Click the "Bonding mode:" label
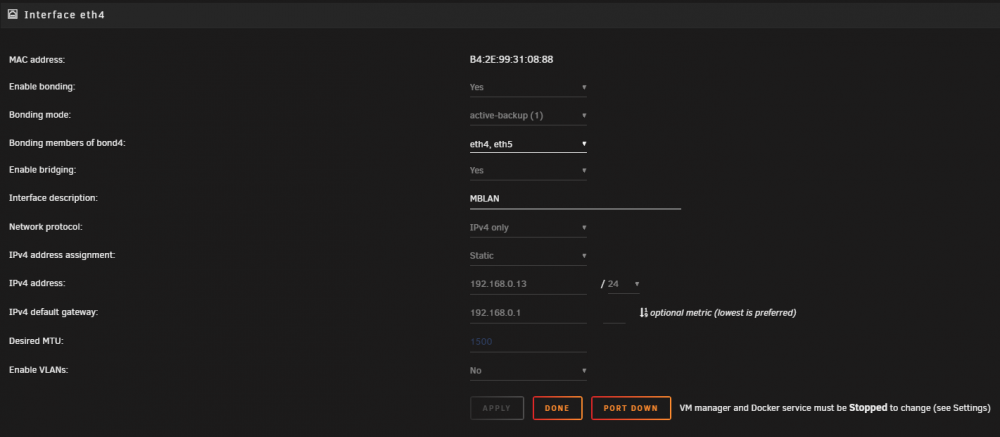 pyautogui.click(x=39, y=115)
